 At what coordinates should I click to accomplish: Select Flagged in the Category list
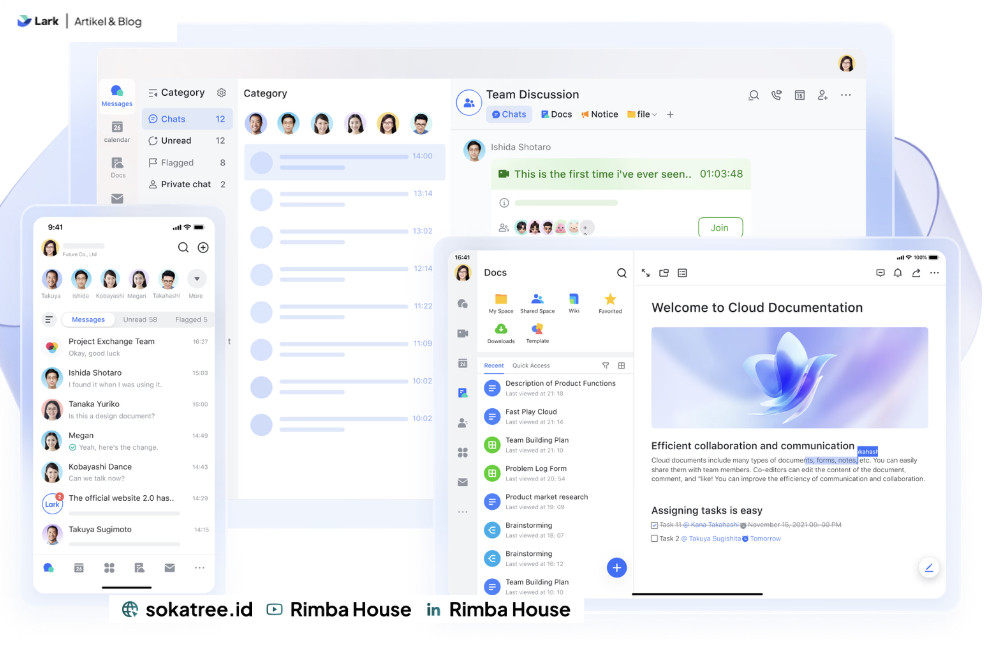point(187,163)
